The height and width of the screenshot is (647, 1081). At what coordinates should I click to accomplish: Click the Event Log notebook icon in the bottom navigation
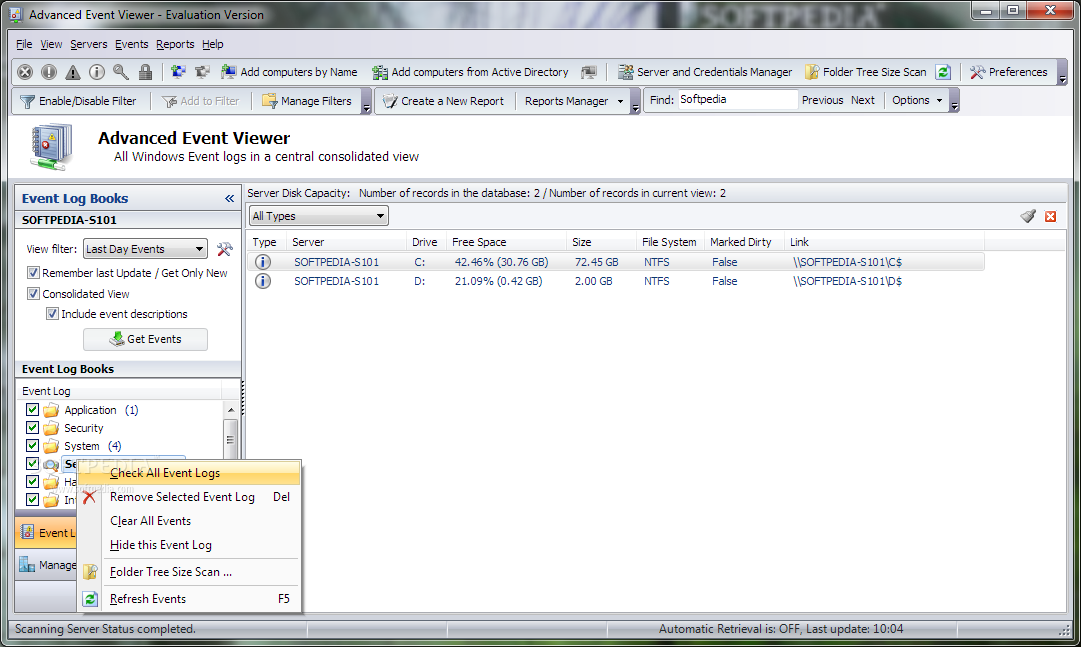(x=28, y=532)
